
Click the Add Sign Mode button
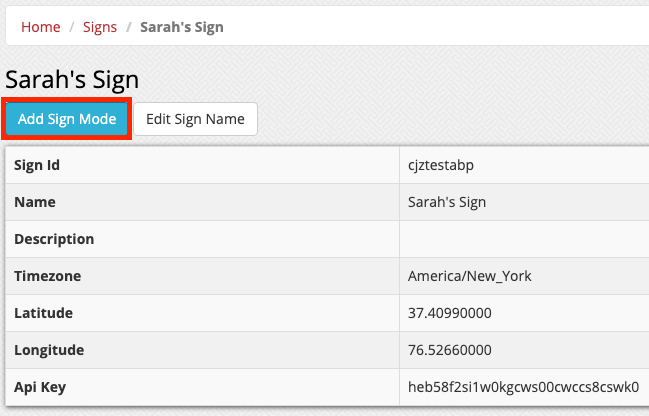[x=67, y=119]
